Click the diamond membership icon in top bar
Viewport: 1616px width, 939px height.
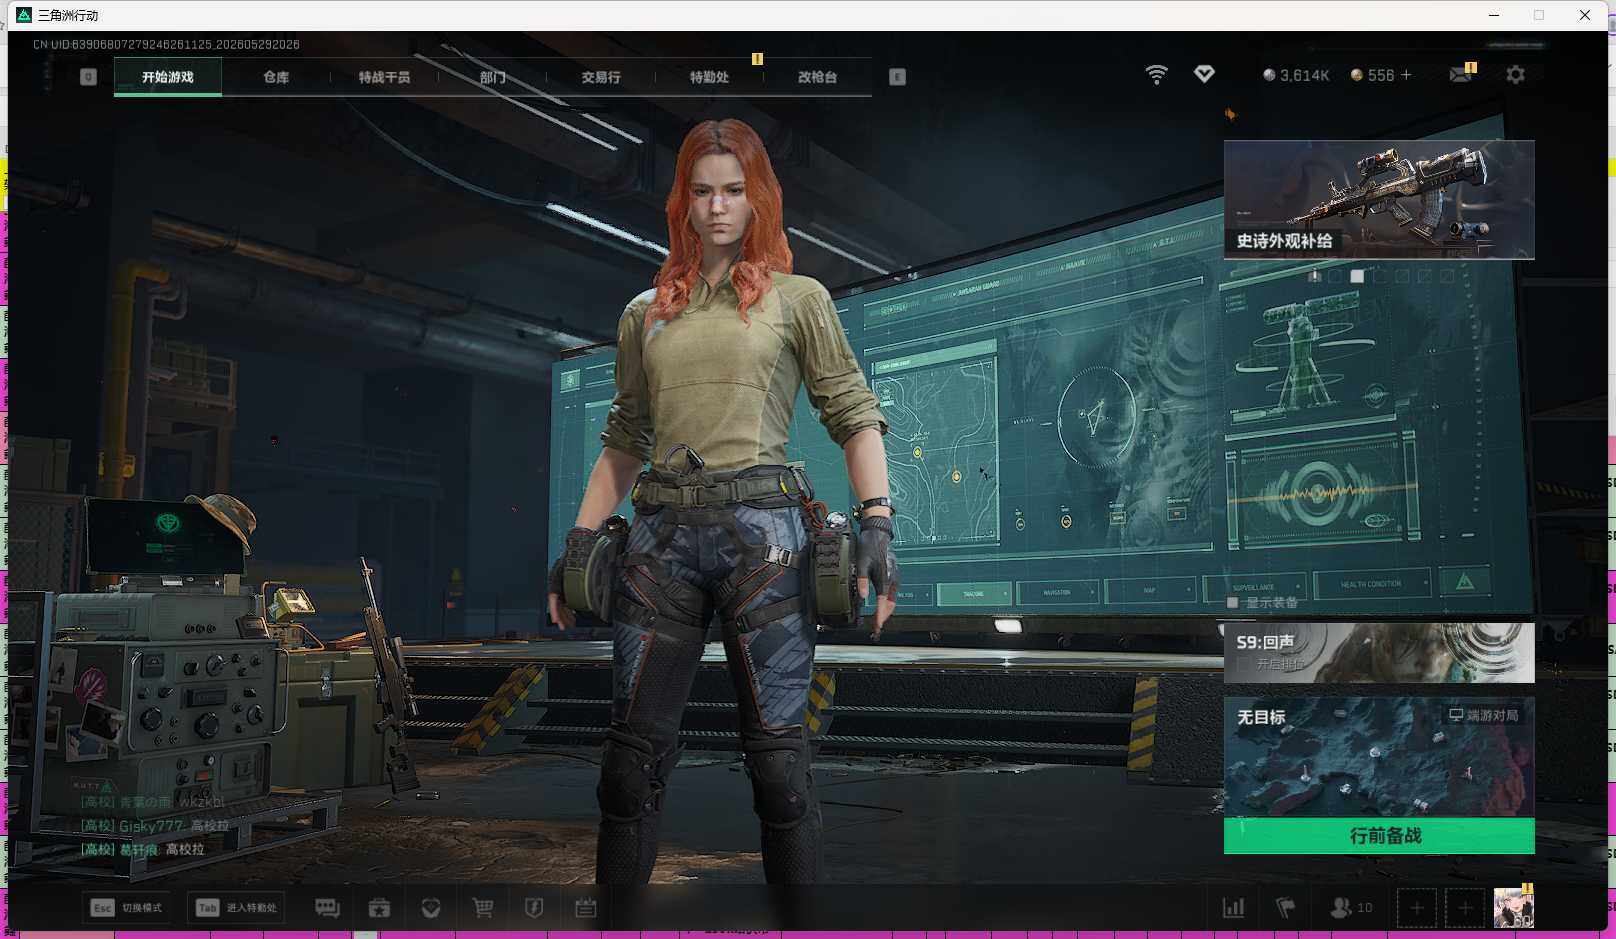tap(1204, 74)
